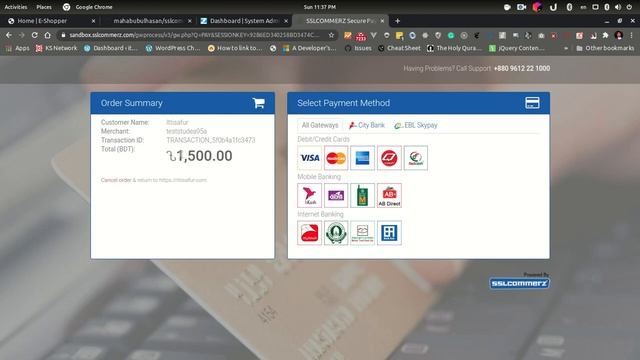Select the green mobile phone banking icon
Image resolution: width=640 pixels, height=360 pixels.
pyautogui.click(x=362, y=195)
